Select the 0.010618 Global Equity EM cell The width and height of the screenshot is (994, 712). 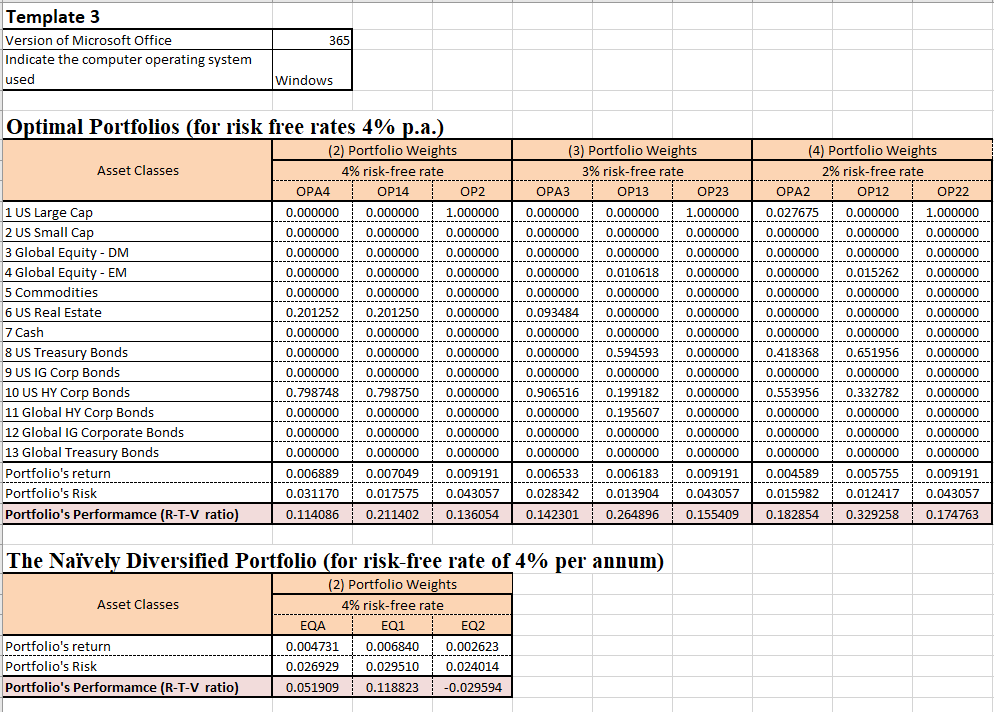click(x=634, y=272)
